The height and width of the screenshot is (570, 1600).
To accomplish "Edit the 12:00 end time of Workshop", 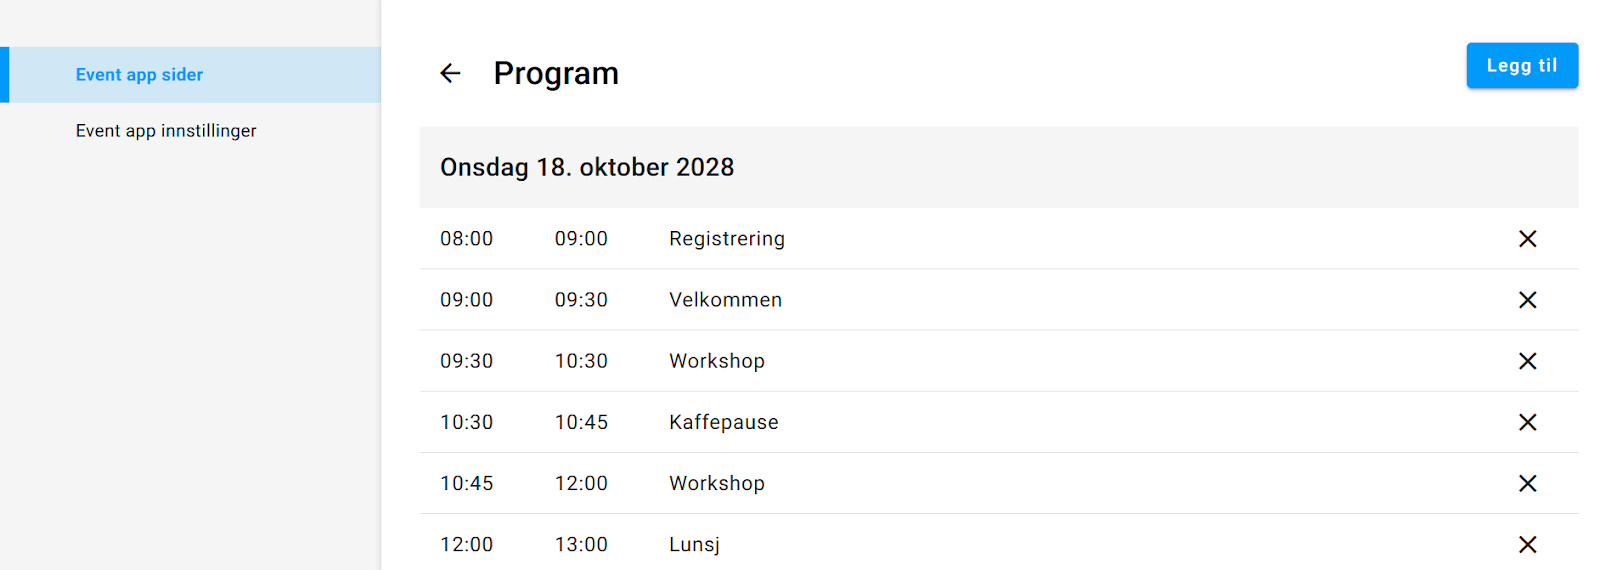I will coord(581,483).
